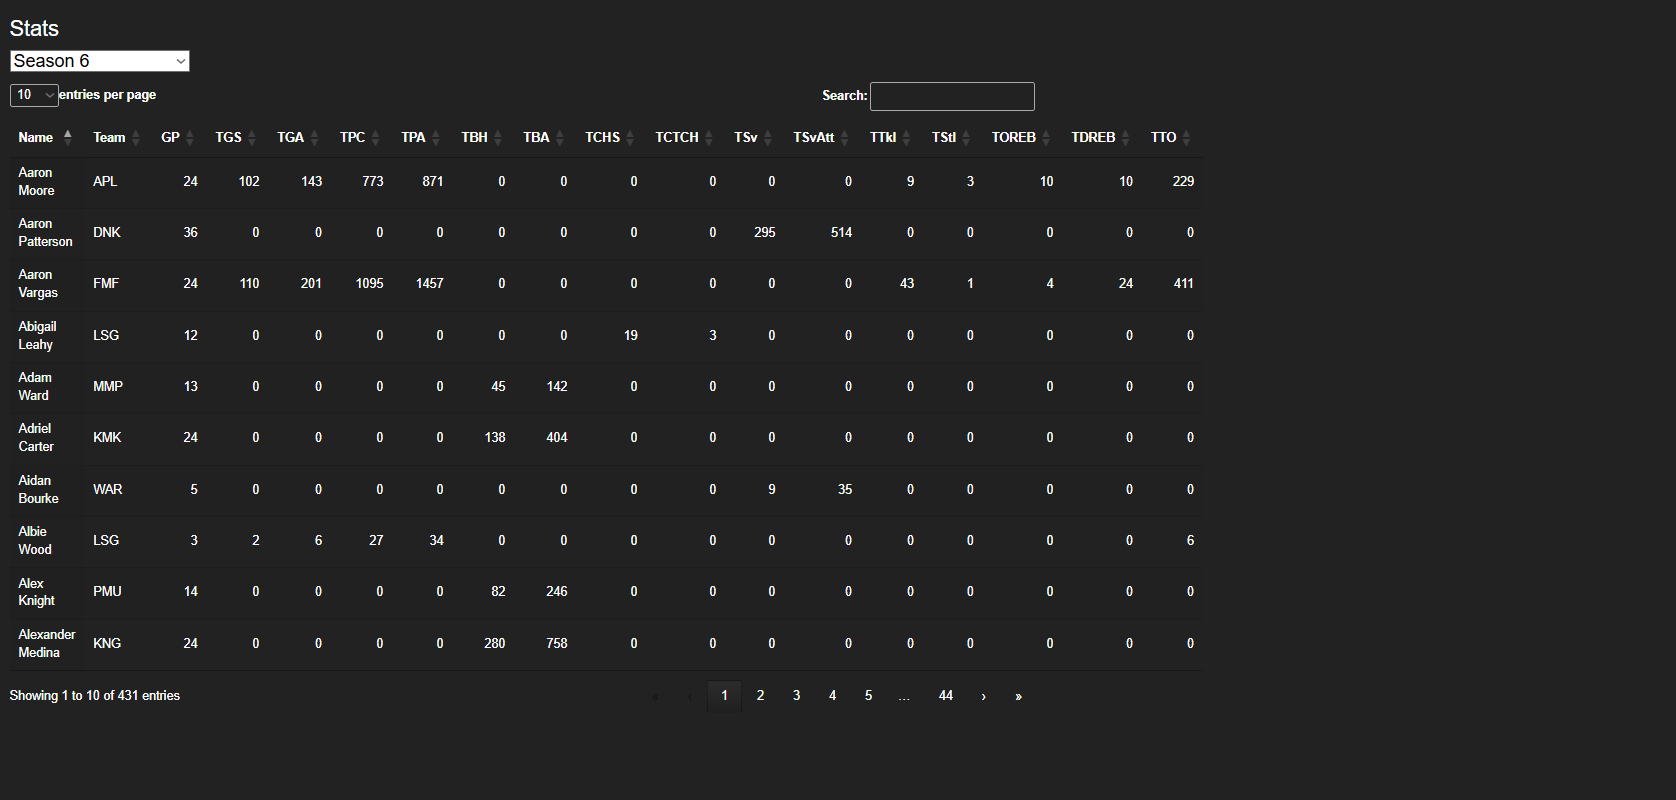Screen dimensions: 1676x800
Task: Sort table by TPA column
Action: pyautogui.click(x=420, y=137)
